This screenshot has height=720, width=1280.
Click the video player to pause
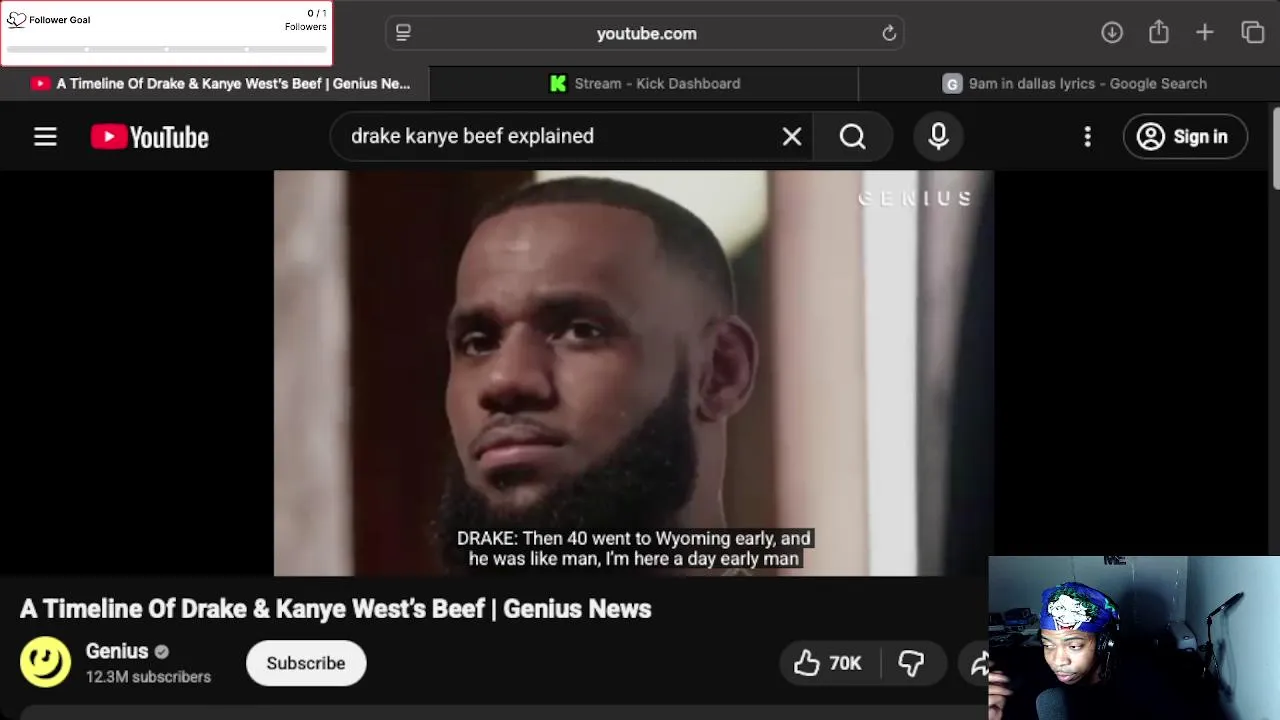point(634,373)
